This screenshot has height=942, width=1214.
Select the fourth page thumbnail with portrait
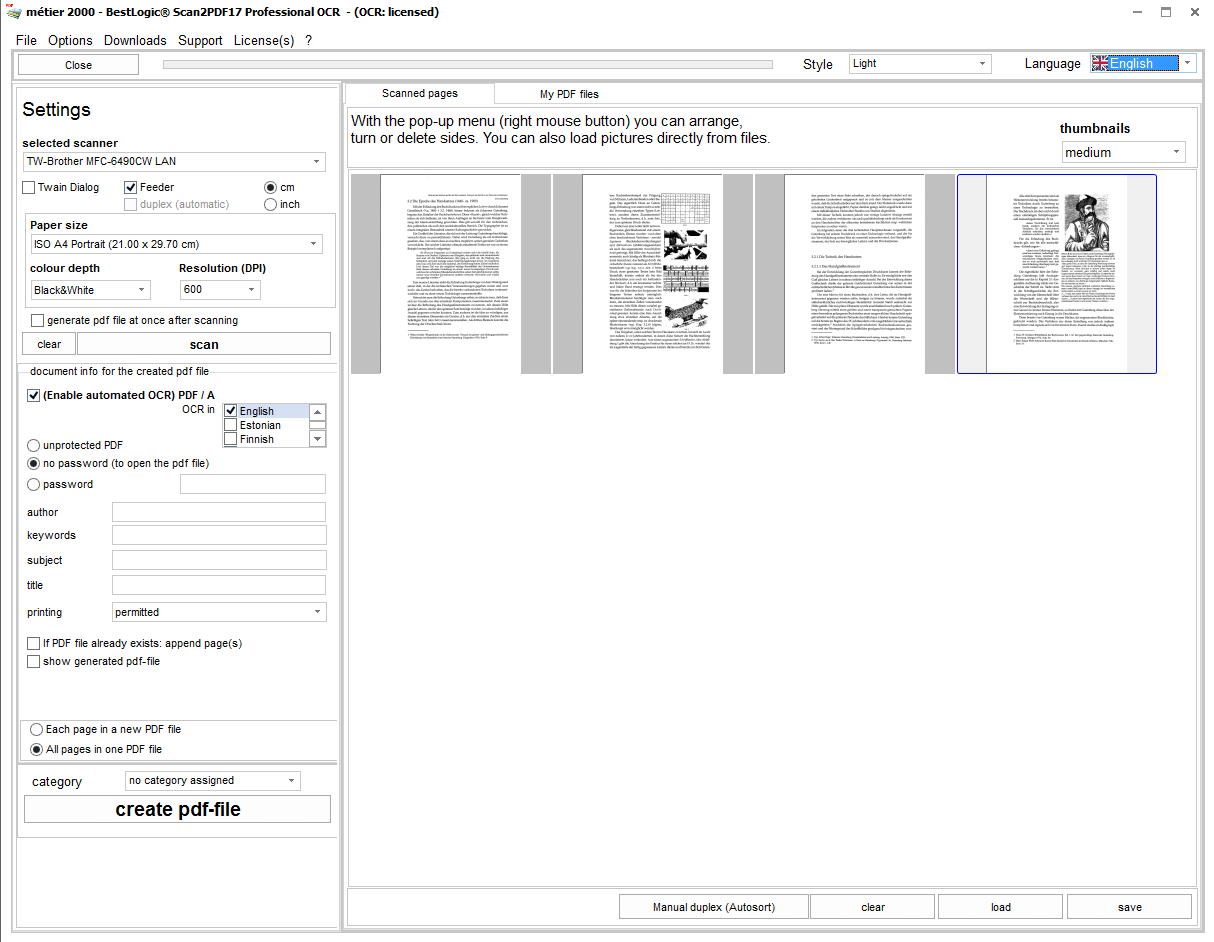pyautogui.click(x=1056, y=274)
